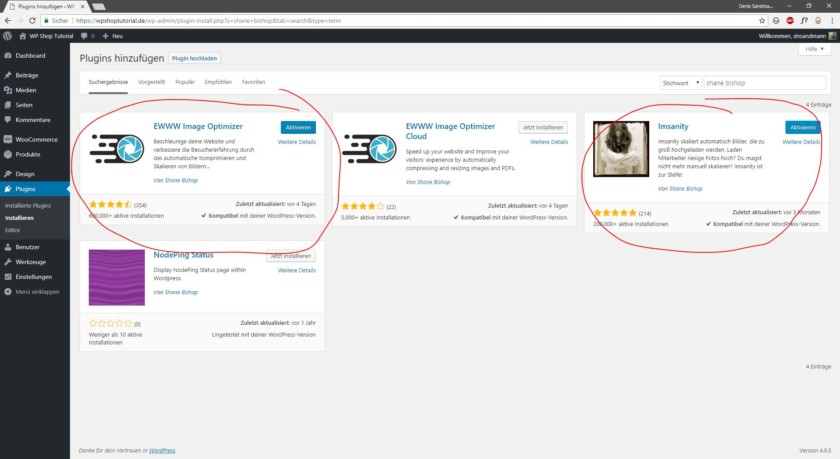Open WooCommerce in the sidebar

point(36,139)
